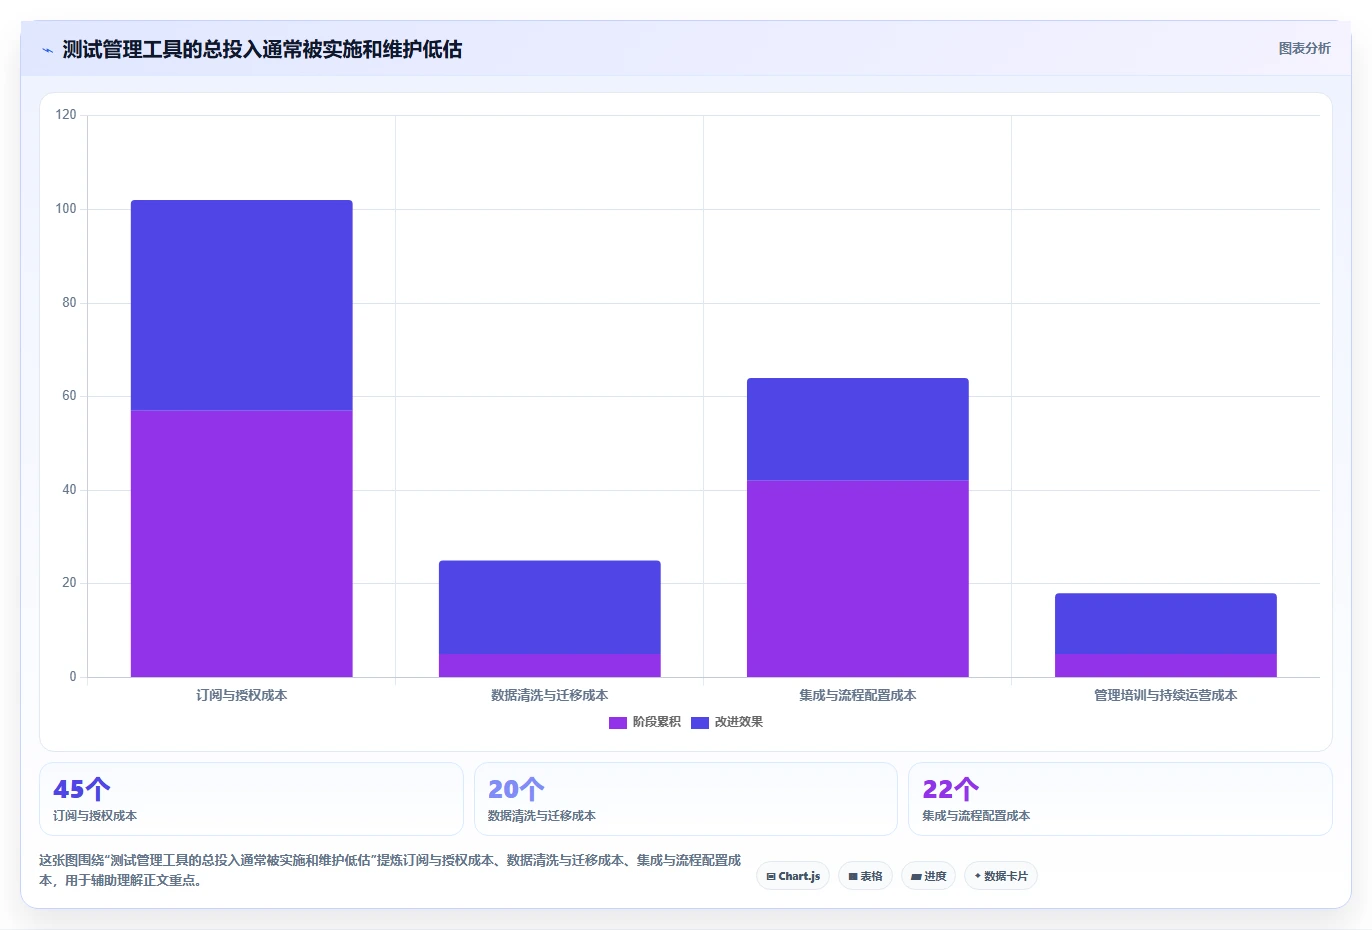
Task: Open the 22个 集成与流程配置成本 stat card
Action: click(x=1120, y=799)
